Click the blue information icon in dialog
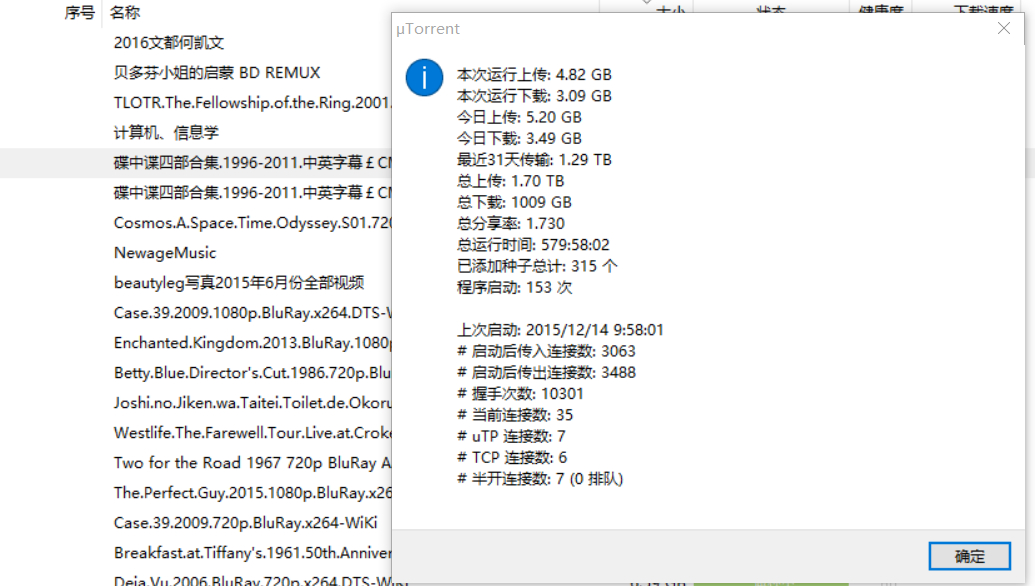This screenshot has height=586, width=1035. pos(424,78)
